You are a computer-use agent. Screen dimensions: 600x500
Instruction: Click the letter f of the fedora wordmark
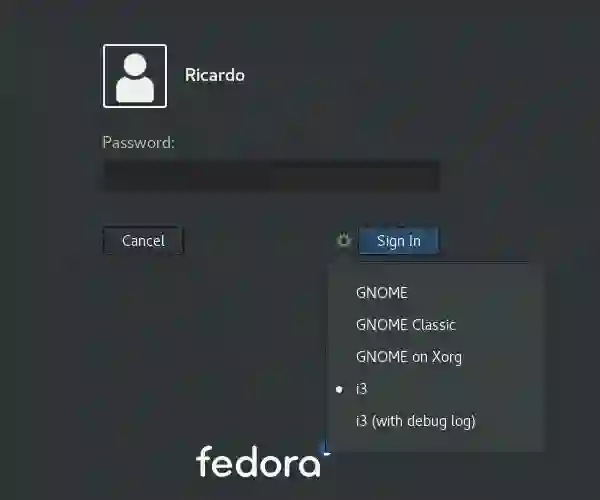pos(204,461)
